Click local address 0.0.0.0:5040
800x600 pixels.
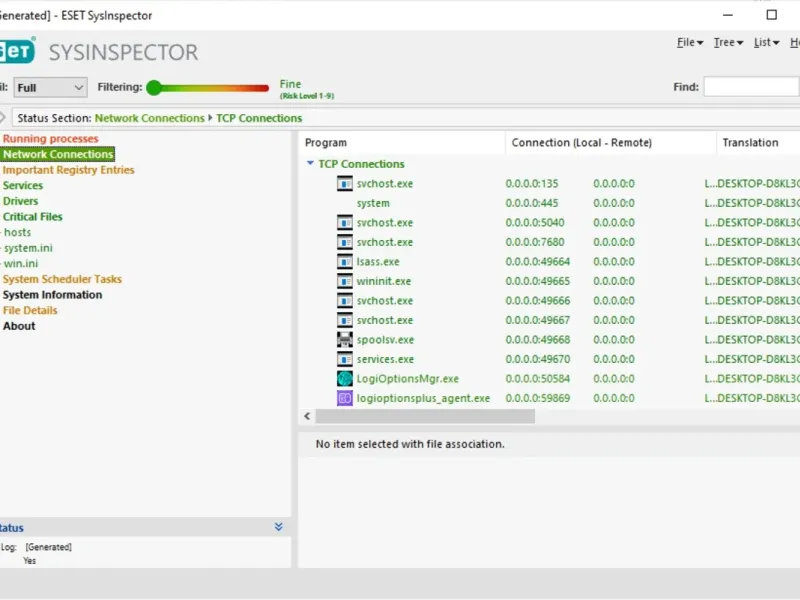(535, 222)
